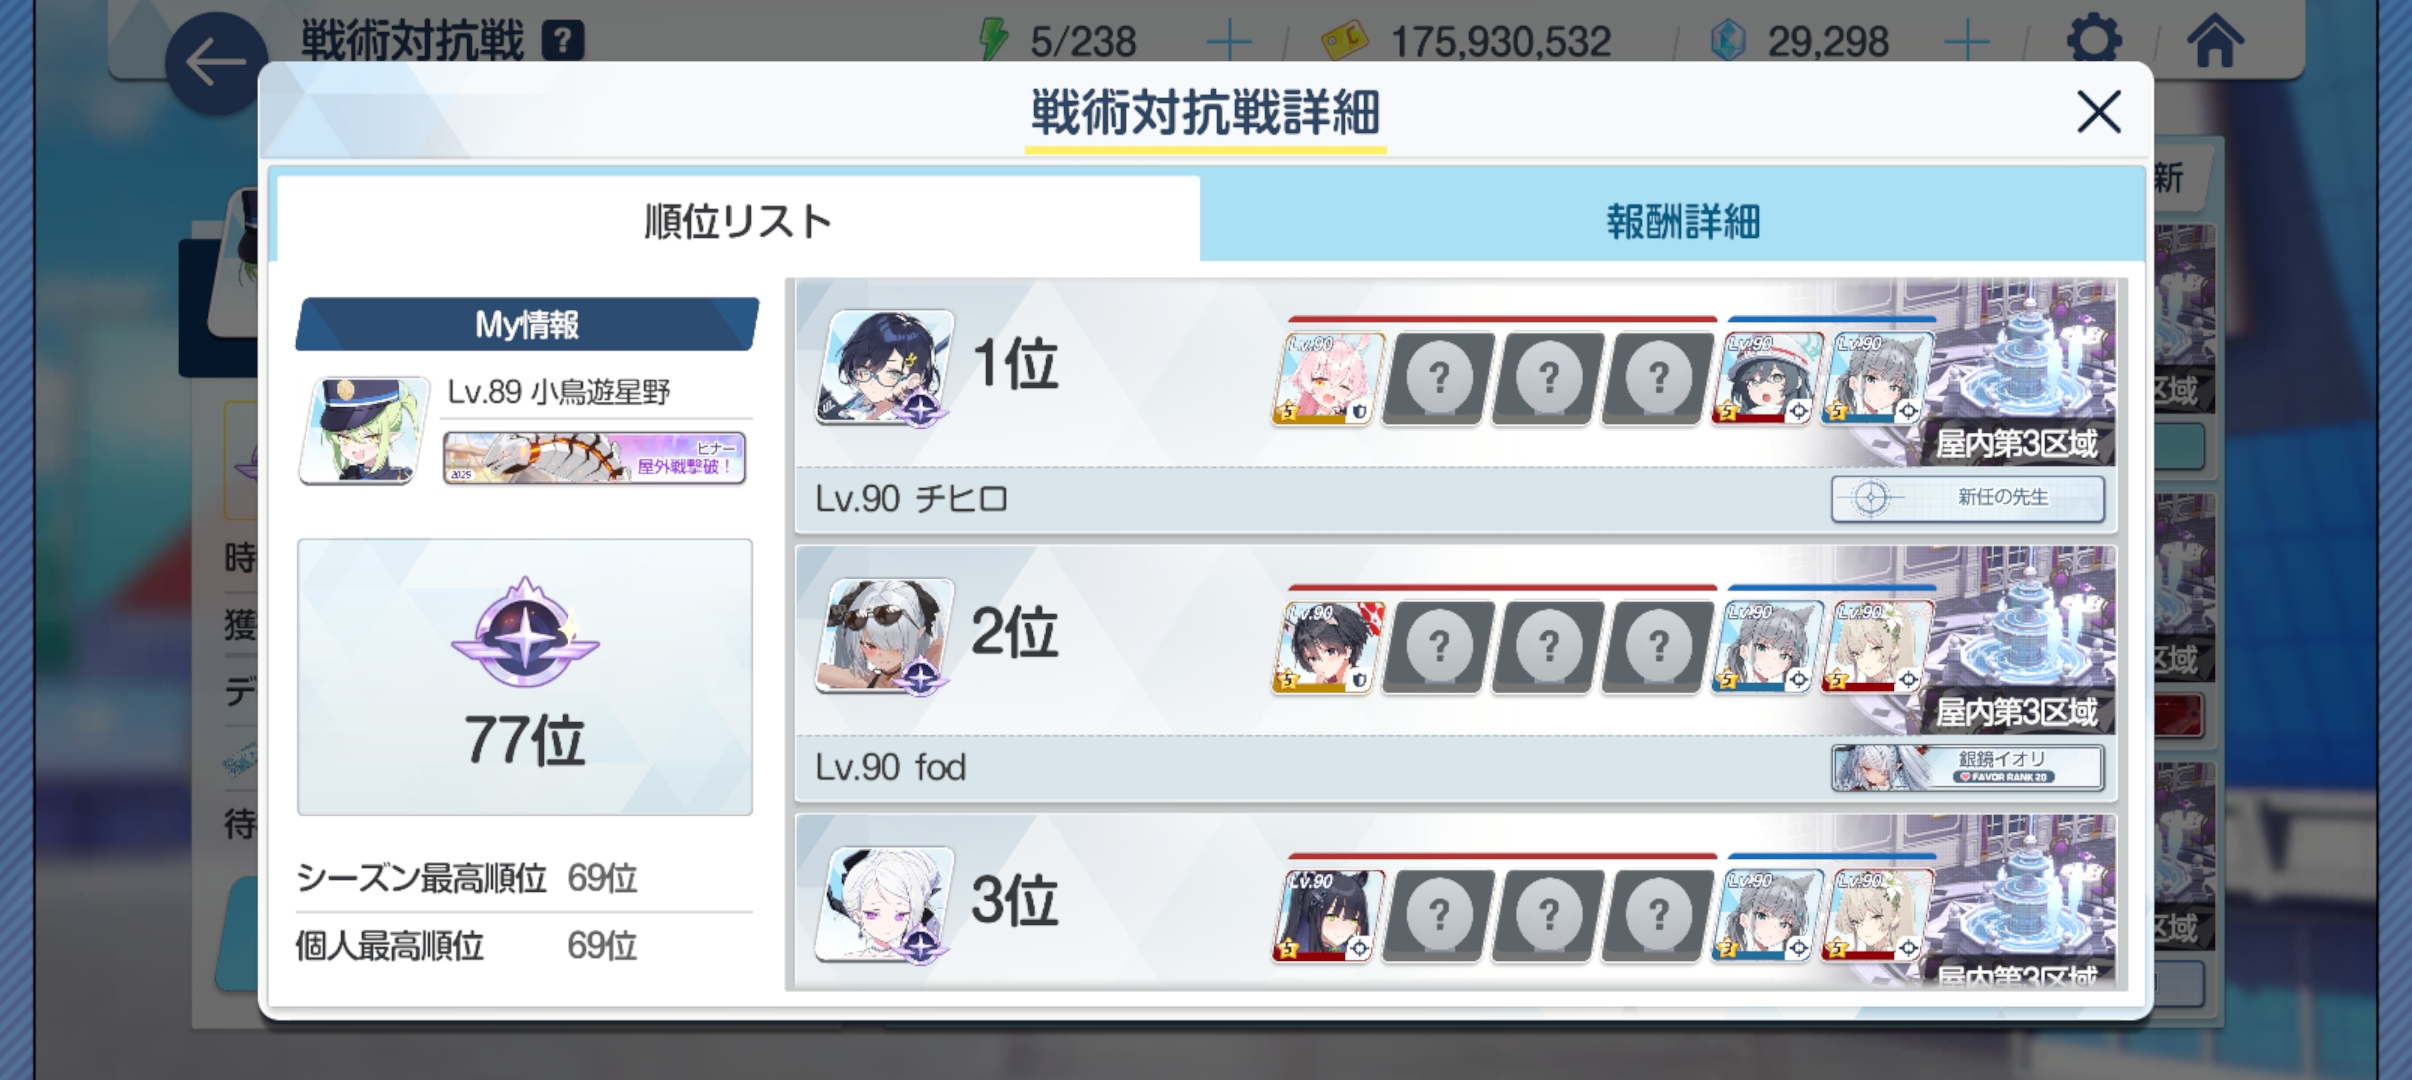Tap the 銀鏡イオリ favor rank badge
The image size is (2412, 1080).
[1968, 768]
